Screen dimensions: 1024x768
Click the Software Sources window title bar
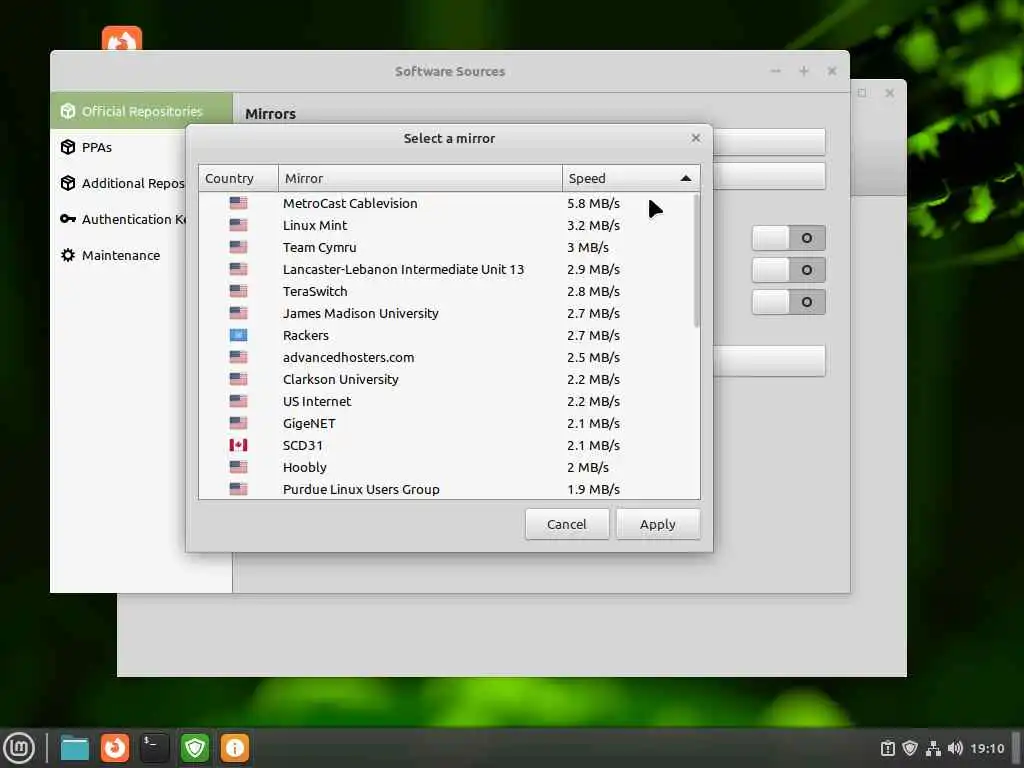coord(449,71)
